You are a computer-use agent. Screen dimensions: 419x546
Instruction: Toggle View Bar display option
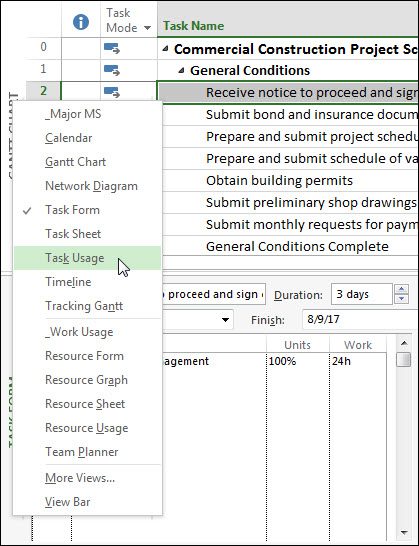click(68, 502)
